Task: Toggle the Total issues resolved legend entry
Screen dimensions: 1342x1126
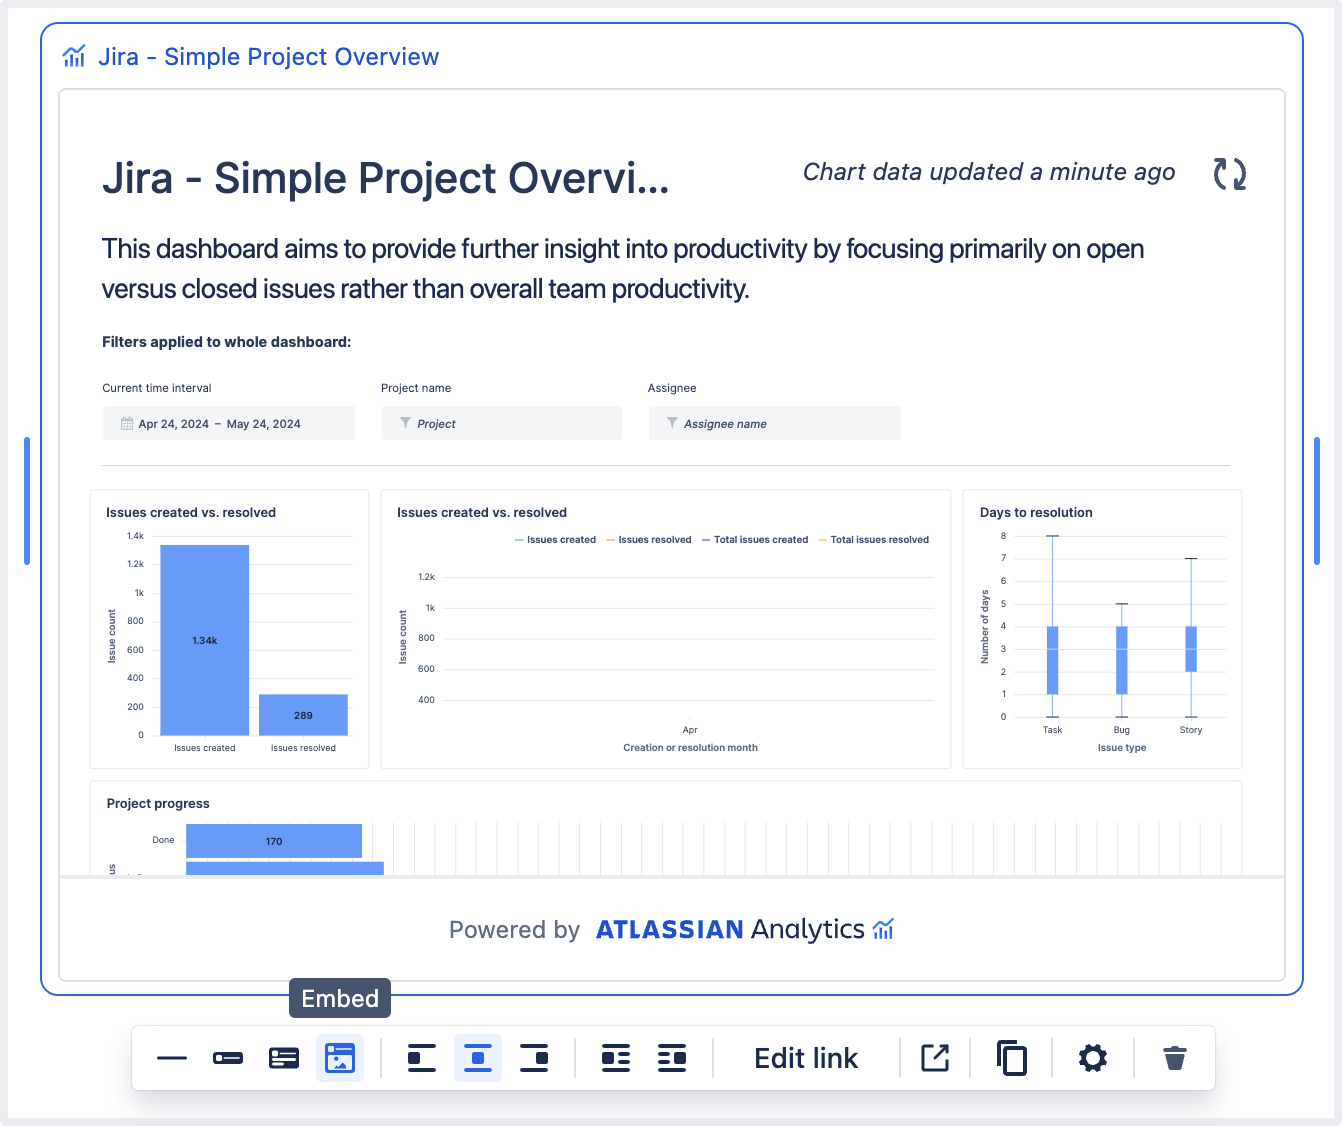Action: coord(873,540)
